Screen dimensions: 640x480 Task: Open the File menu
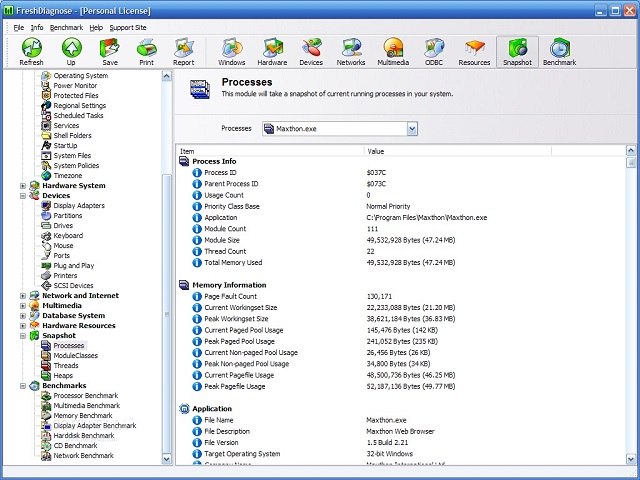[x=19, y=27]
